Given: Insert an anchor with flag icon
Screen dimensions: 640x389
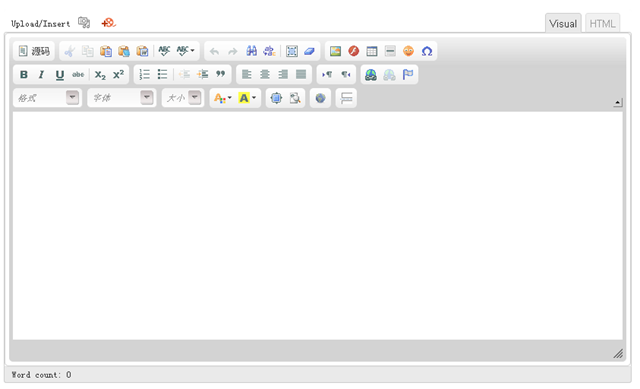Looking at the screenshot, I should (x=408, y=74).
